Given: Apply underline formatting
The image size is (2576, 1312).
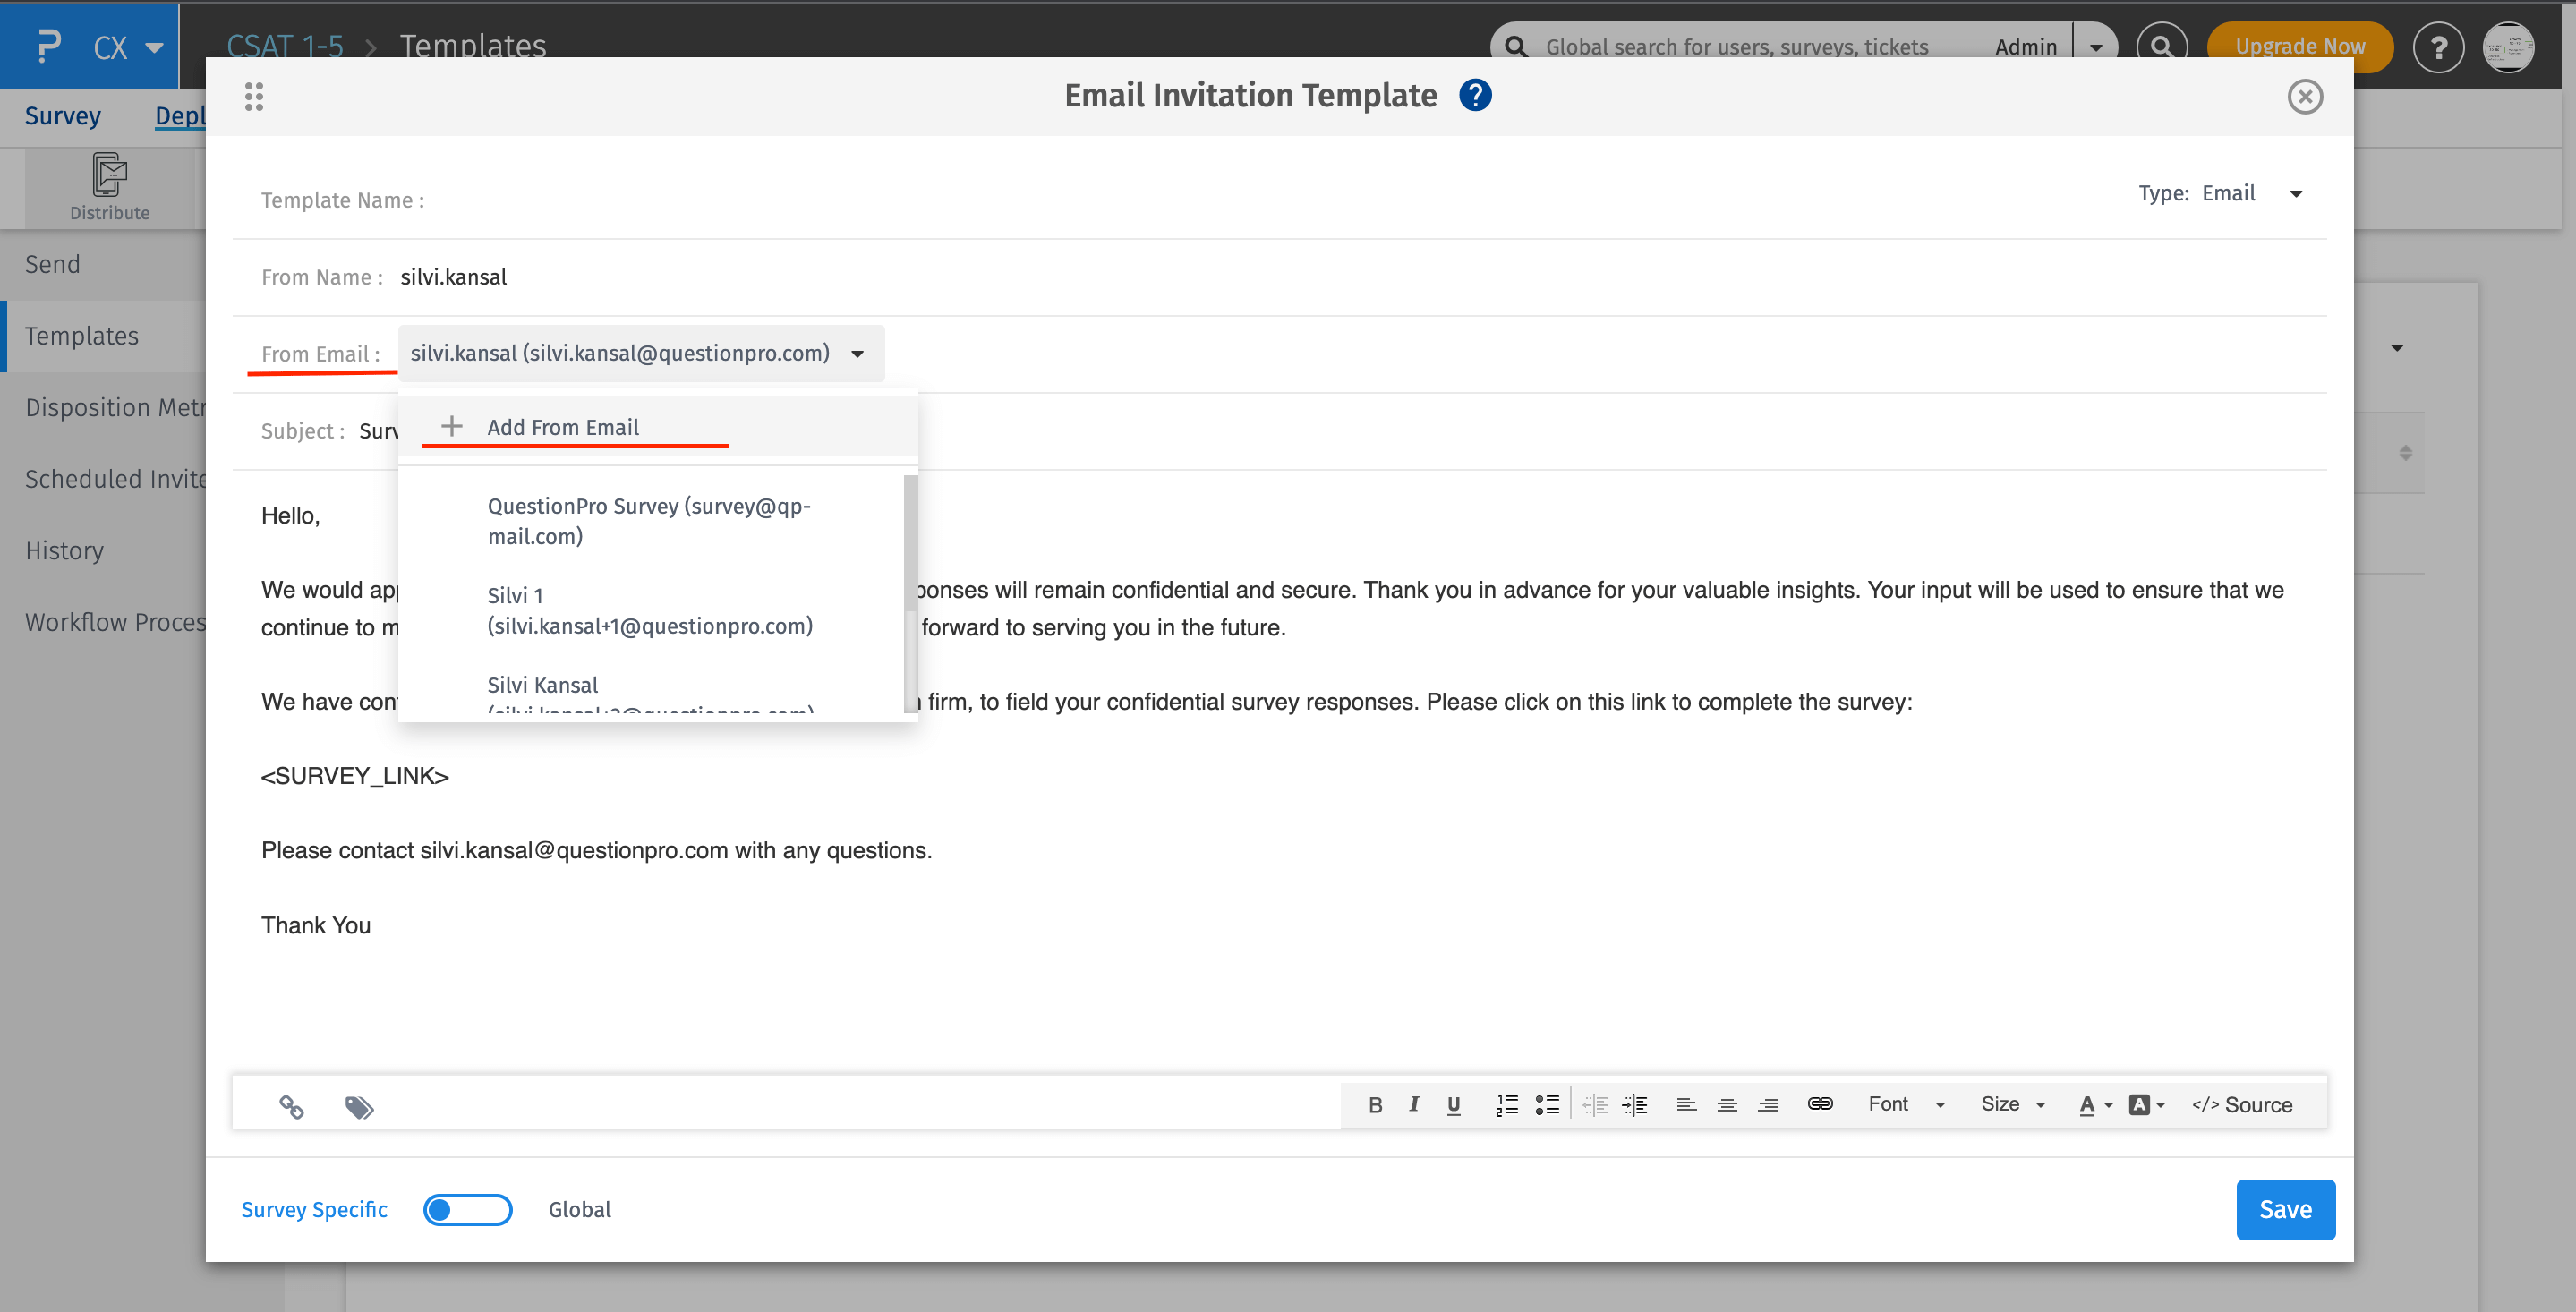Looking at the screenshot, I should pos(1453,1104).
